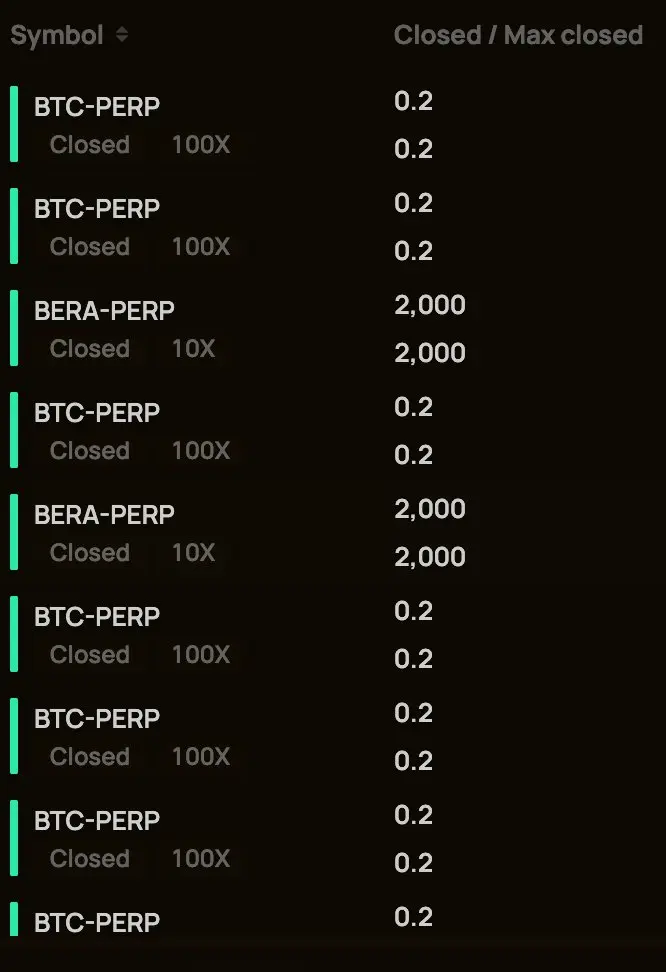This screenshot has width=666, height=972.
Task: Click the Closed status under the first BERA-PERP
Action: tap(90, 348)
